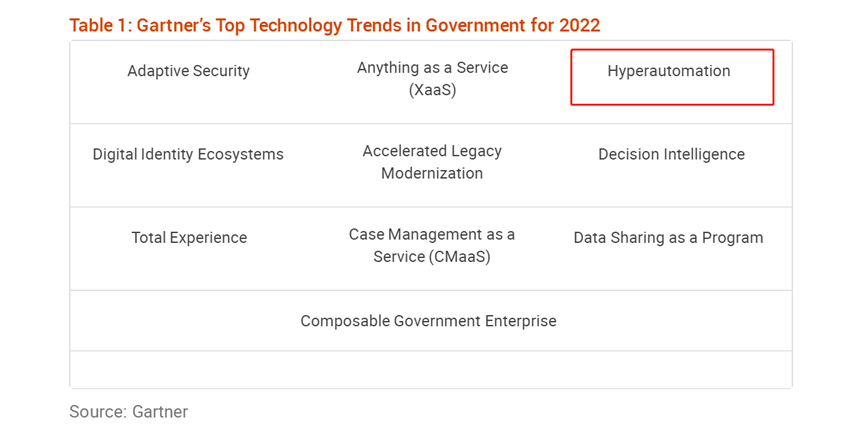Image resolution: width=865 pixels, height=430 pixels.
Task: Select Composable Government Enterprise row
Action: (x=431, y=321)
